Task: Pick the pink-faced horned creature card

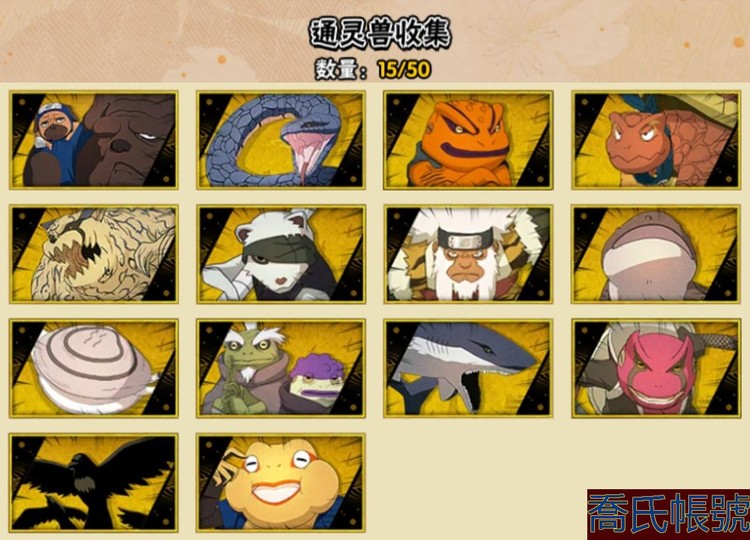Action: pos(656,368)
